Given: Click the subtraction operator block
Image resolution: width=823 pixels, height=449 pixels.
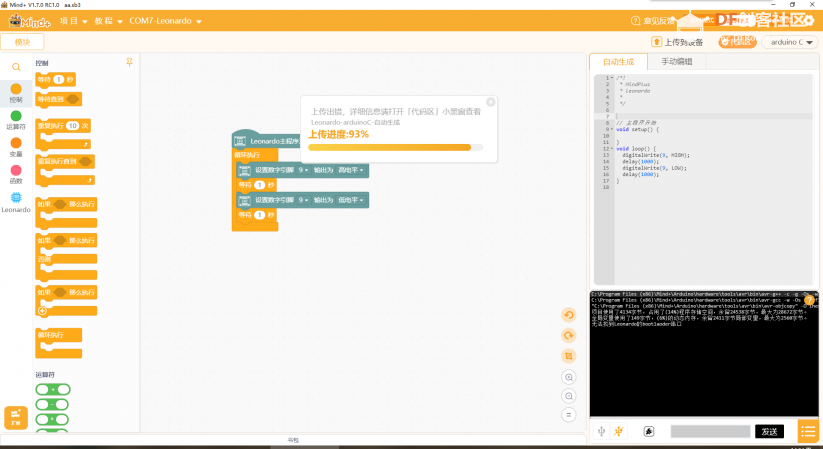Looking at the screenshot, I should pos(52,404).
